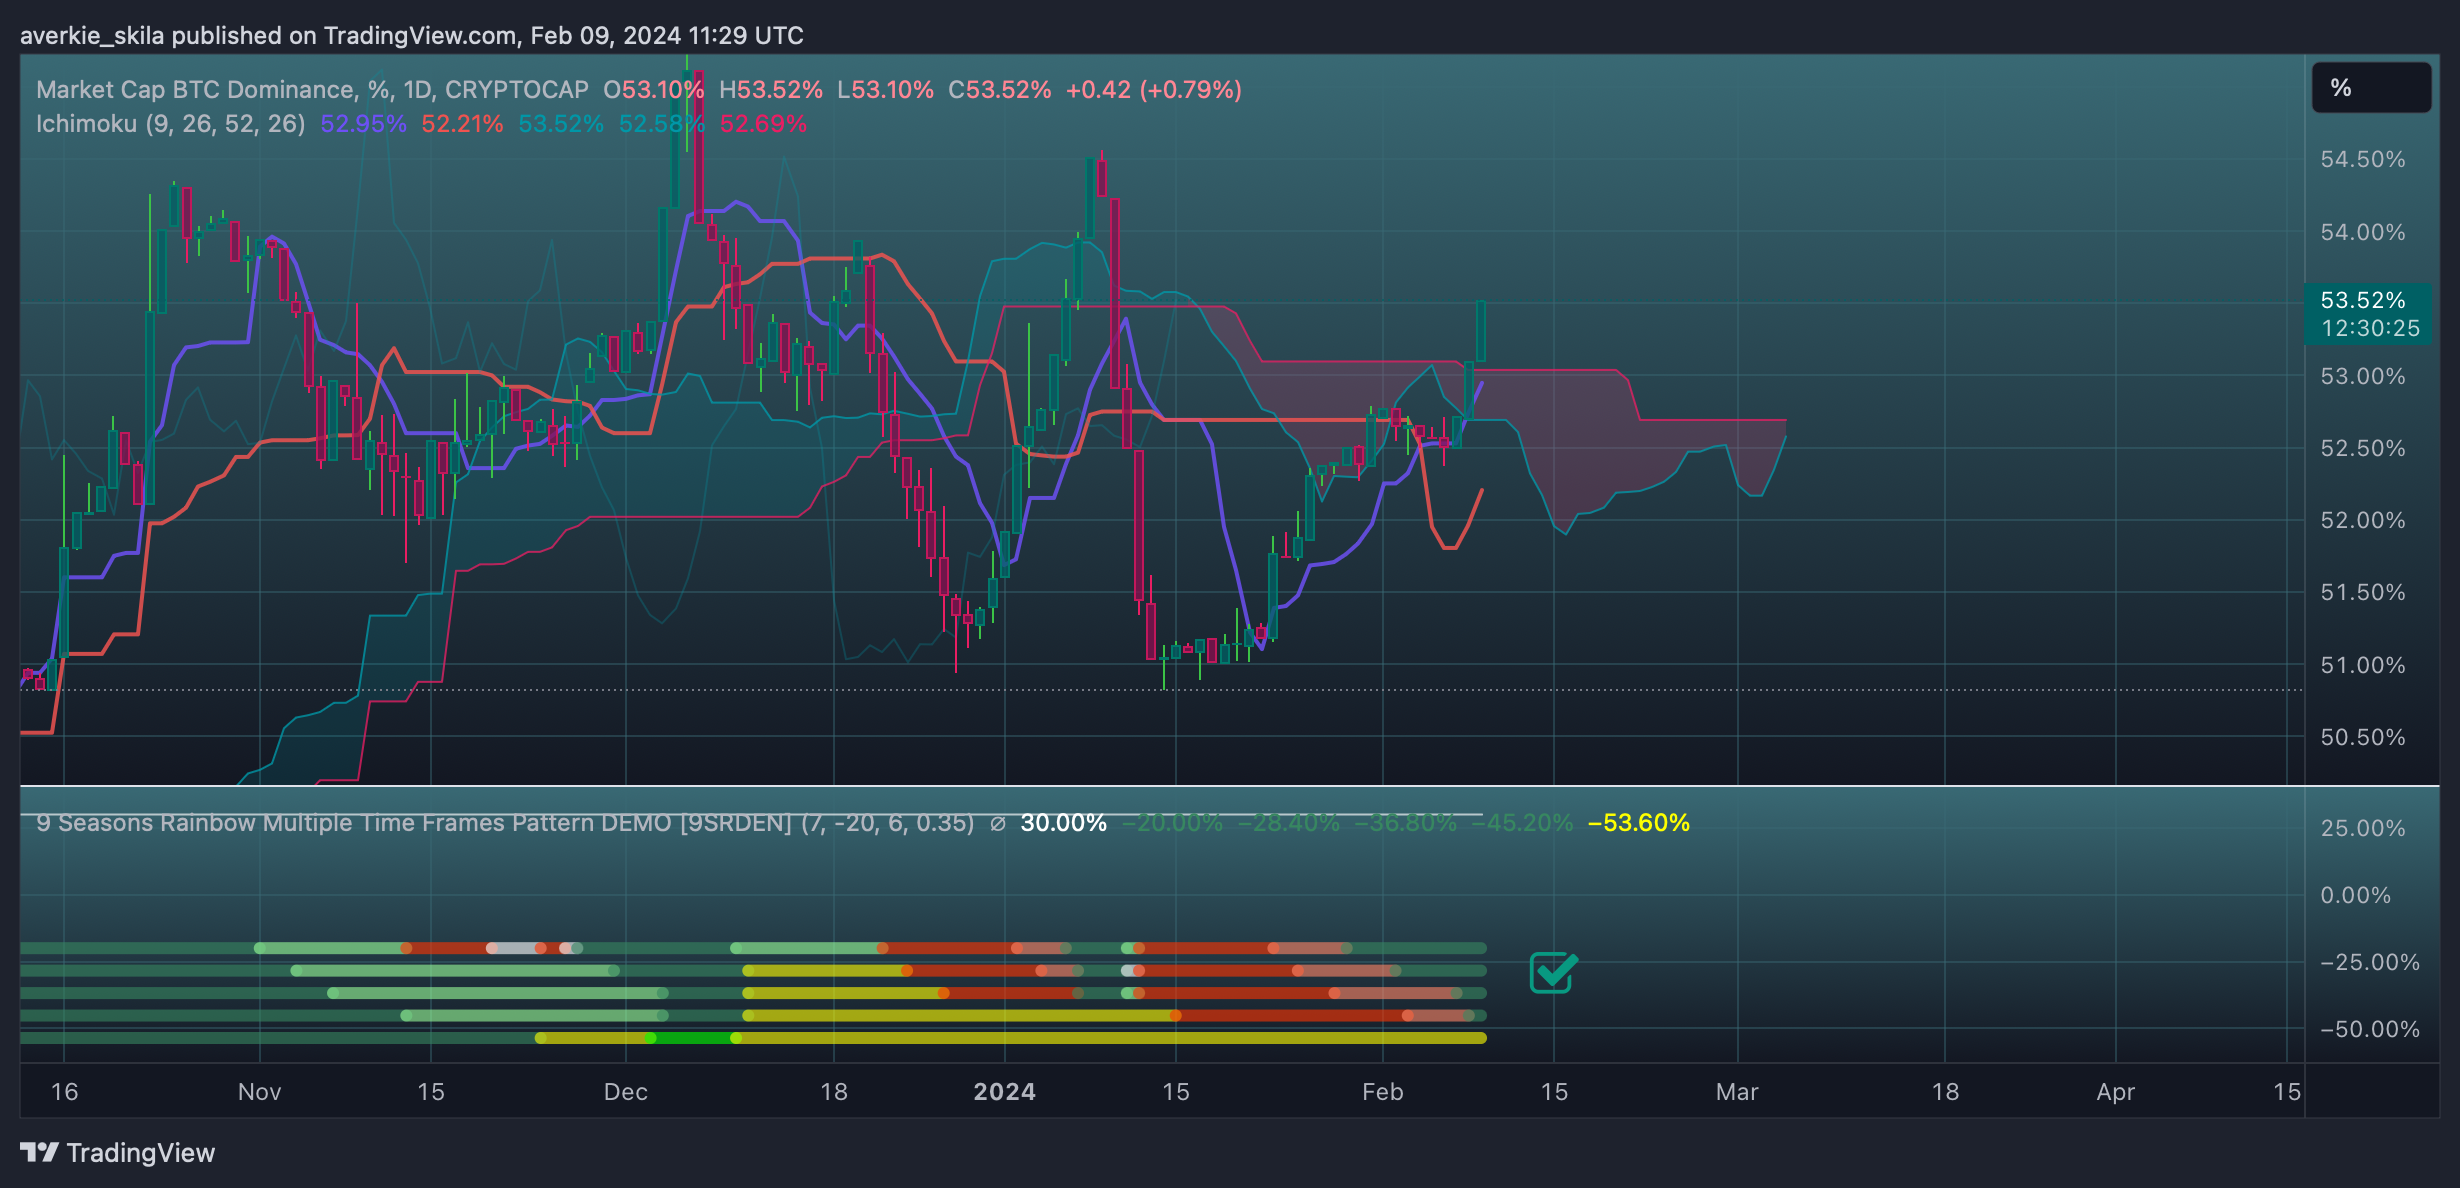Click the Apr date label on time axis
Viewport: 2460px width, 1188px height.
[x=2116, y=1091]
